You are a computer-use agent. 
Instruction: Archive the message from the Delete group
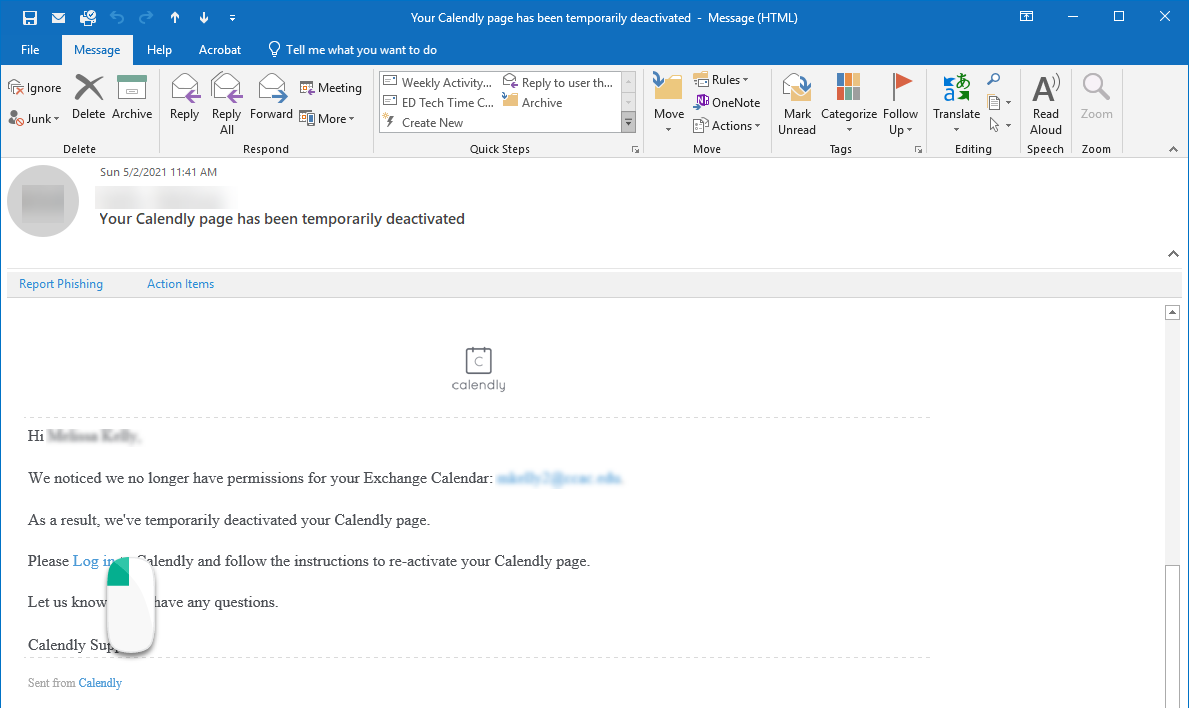(132, 97)
